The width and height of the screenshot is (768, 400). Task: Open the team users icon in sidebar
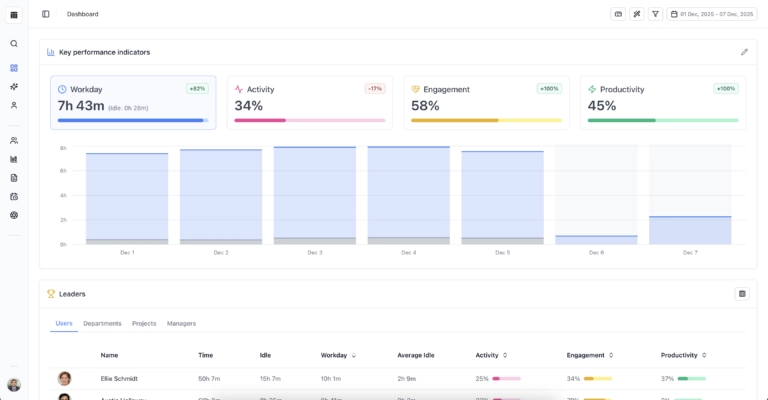14,141
